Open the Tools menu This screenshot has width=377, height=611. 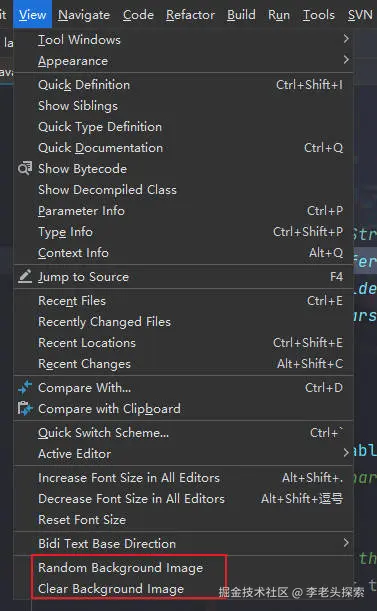pos(319,15)
